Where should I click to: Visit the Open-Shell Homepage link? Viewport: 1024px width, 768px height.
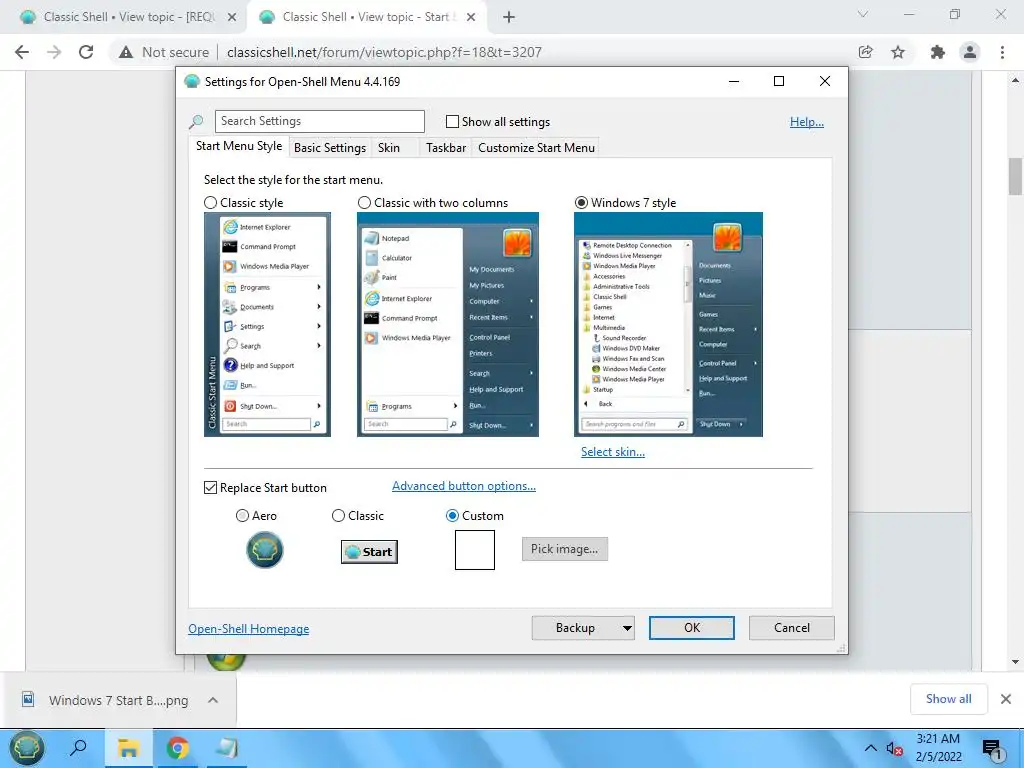[x=249, y=629]
